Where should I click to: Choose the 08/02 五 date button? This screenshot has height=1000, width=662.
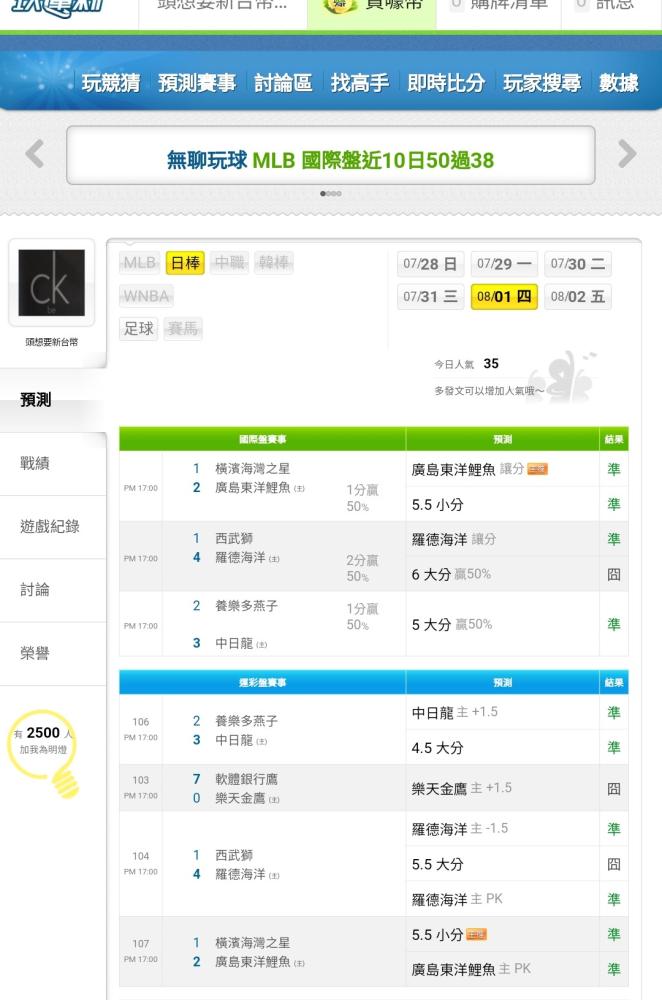(578, 297)
